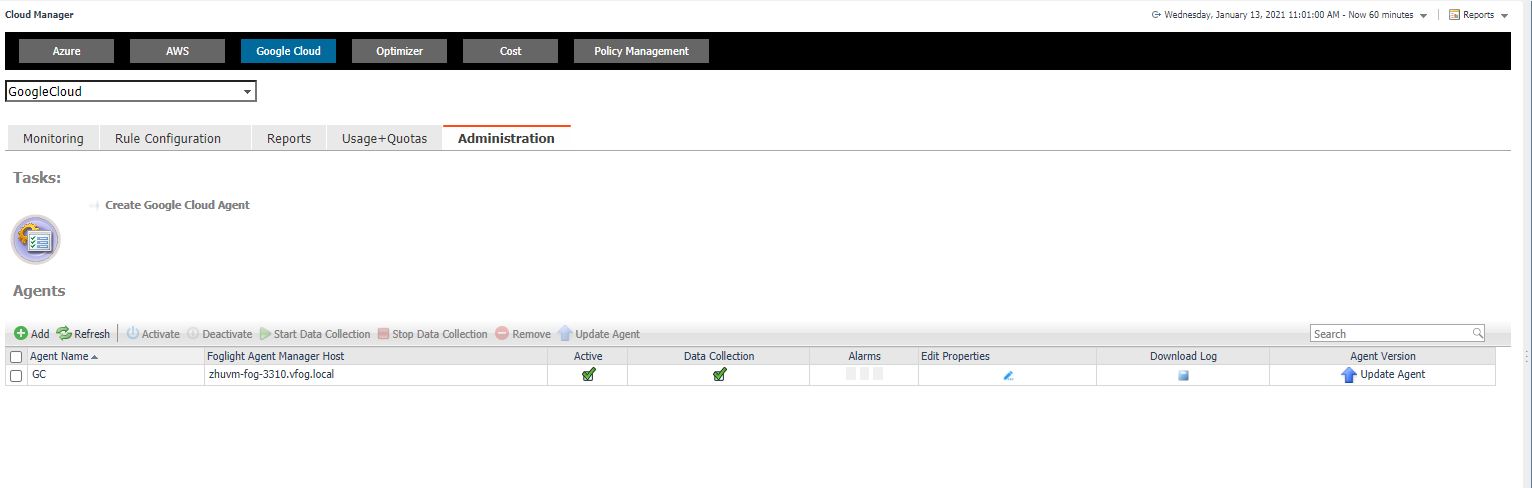Click the Stop Data Collection red icon
This screenshot has height=488, width=1532.
point(383,334)
